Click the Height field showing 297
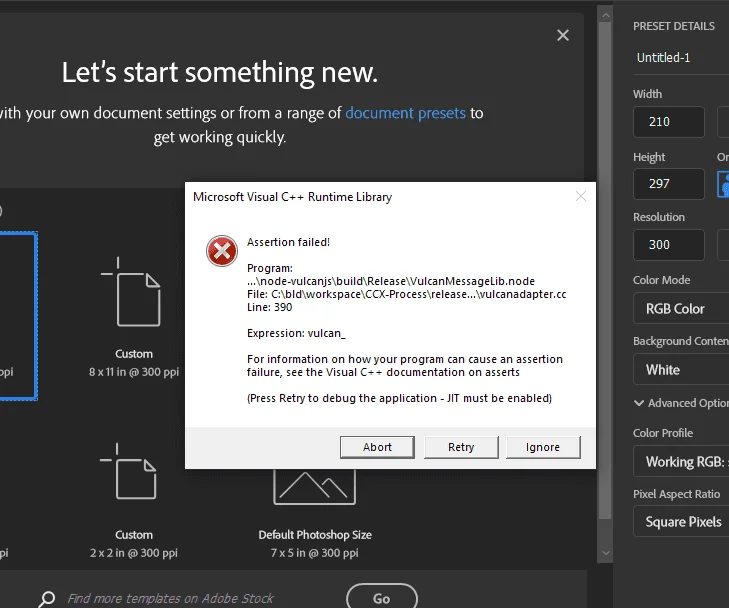Viewport: 729px width, 608px height. click(x=669, y=184)
